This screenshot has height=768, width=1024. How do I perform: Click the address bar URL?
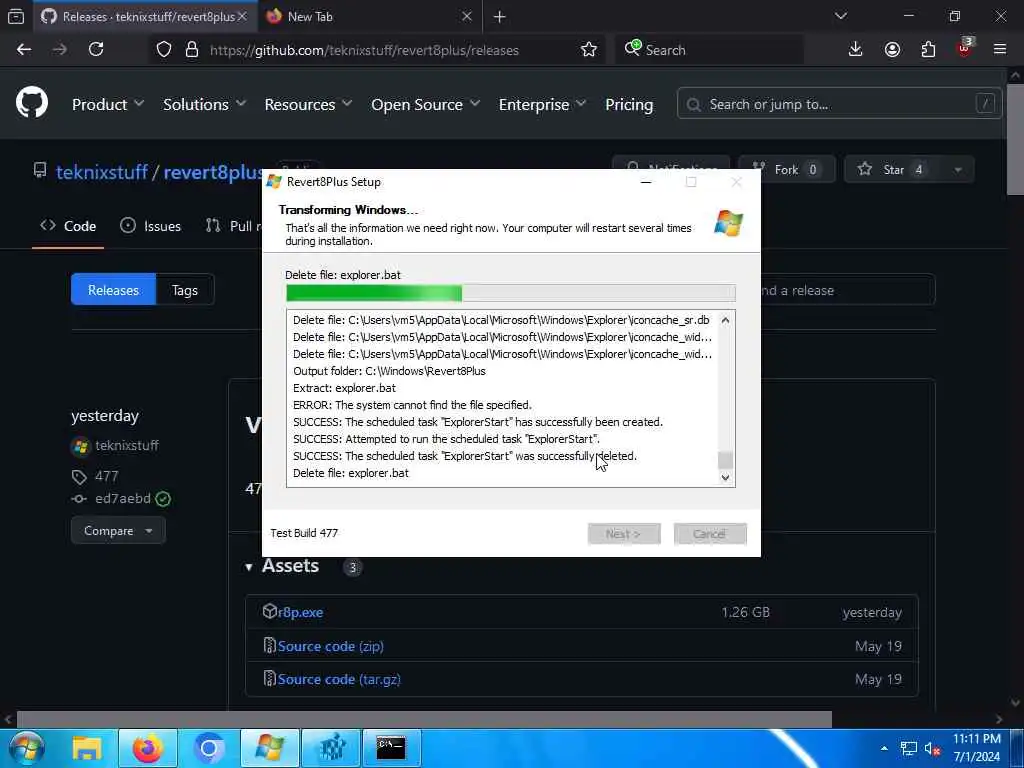click(364, 50)
